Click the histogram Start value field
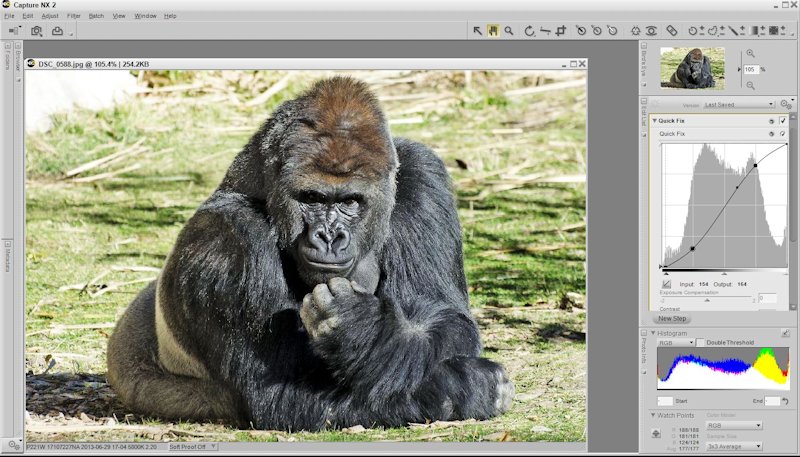 tap(665, 401)
